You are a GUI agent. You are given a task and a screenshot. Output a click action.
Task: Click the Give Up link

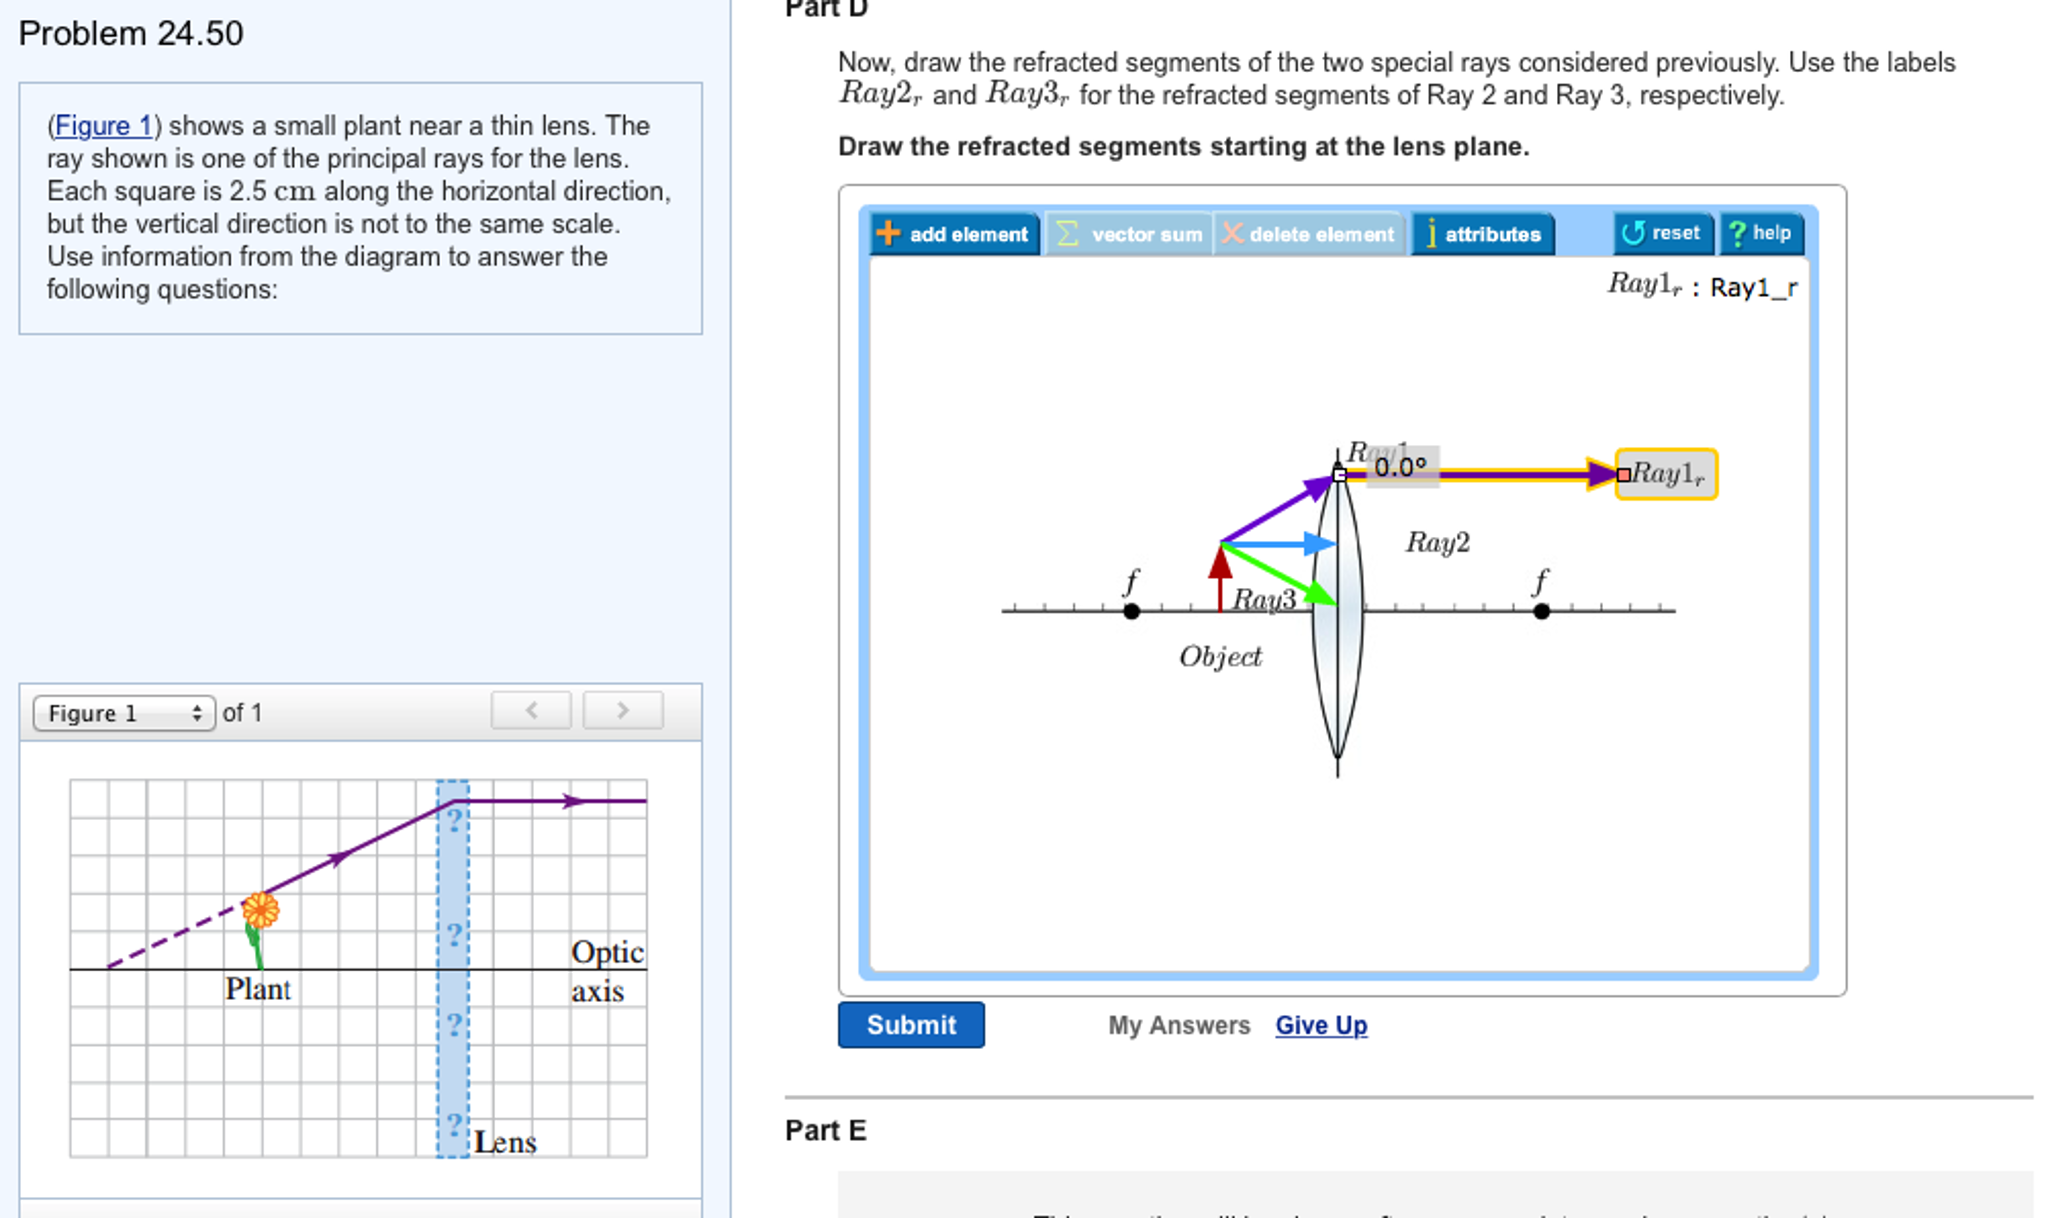click(x=1320, y=1025)
